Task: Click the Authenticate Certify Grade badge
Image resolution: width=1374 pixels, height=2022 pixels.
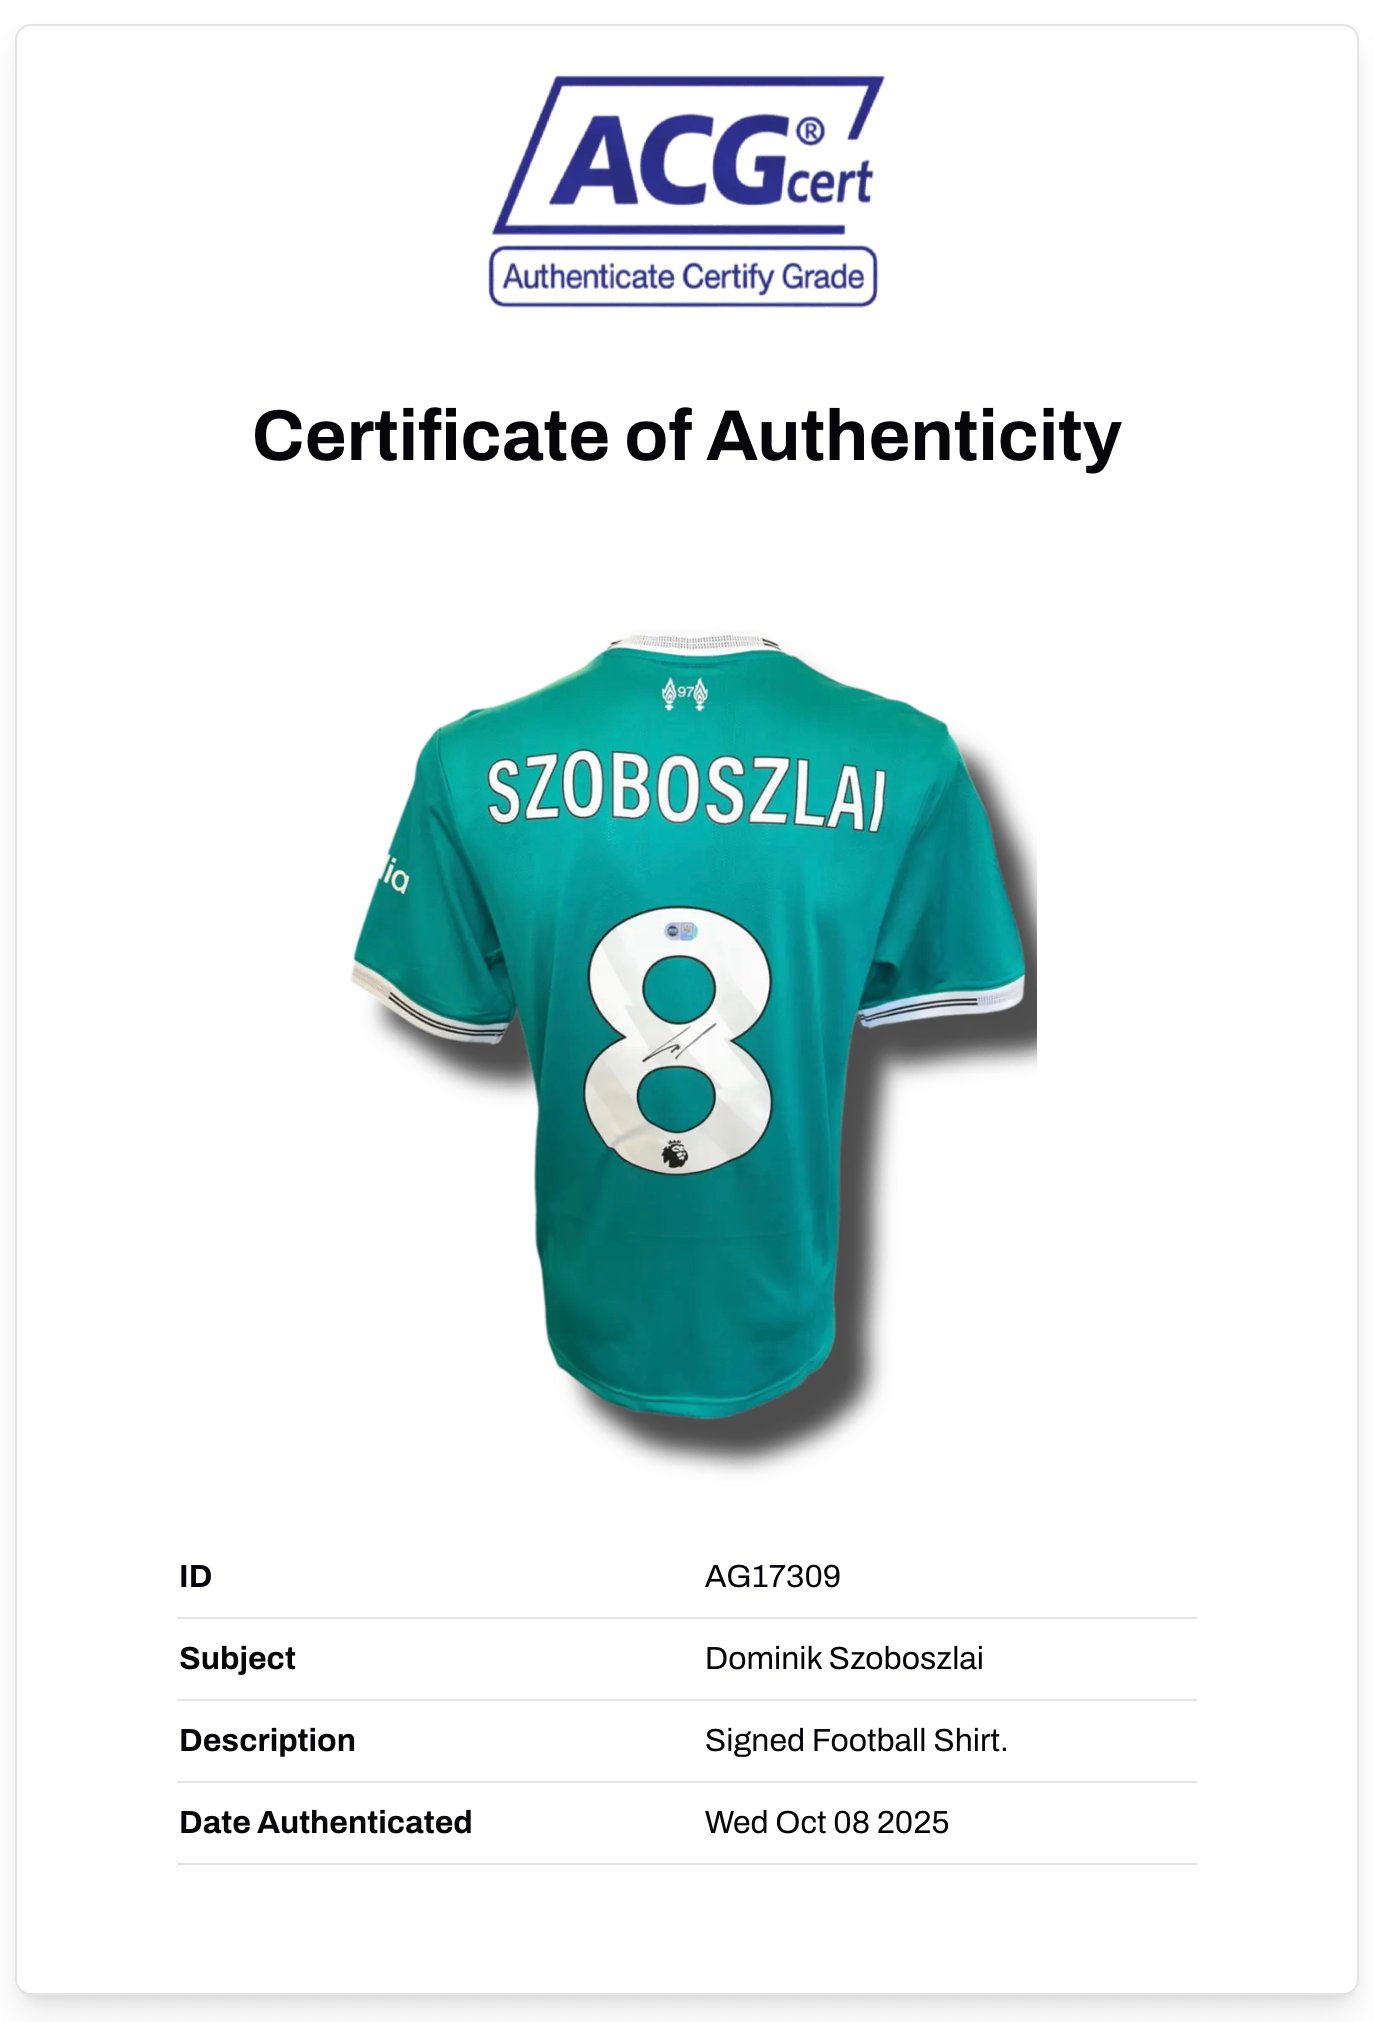Action: click(683, 277)
